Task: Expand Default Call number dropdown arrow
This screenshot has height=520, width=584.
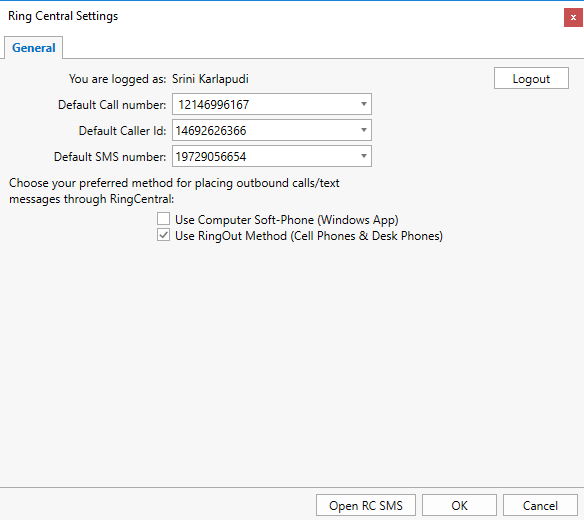Action: (x=364, y=104)
